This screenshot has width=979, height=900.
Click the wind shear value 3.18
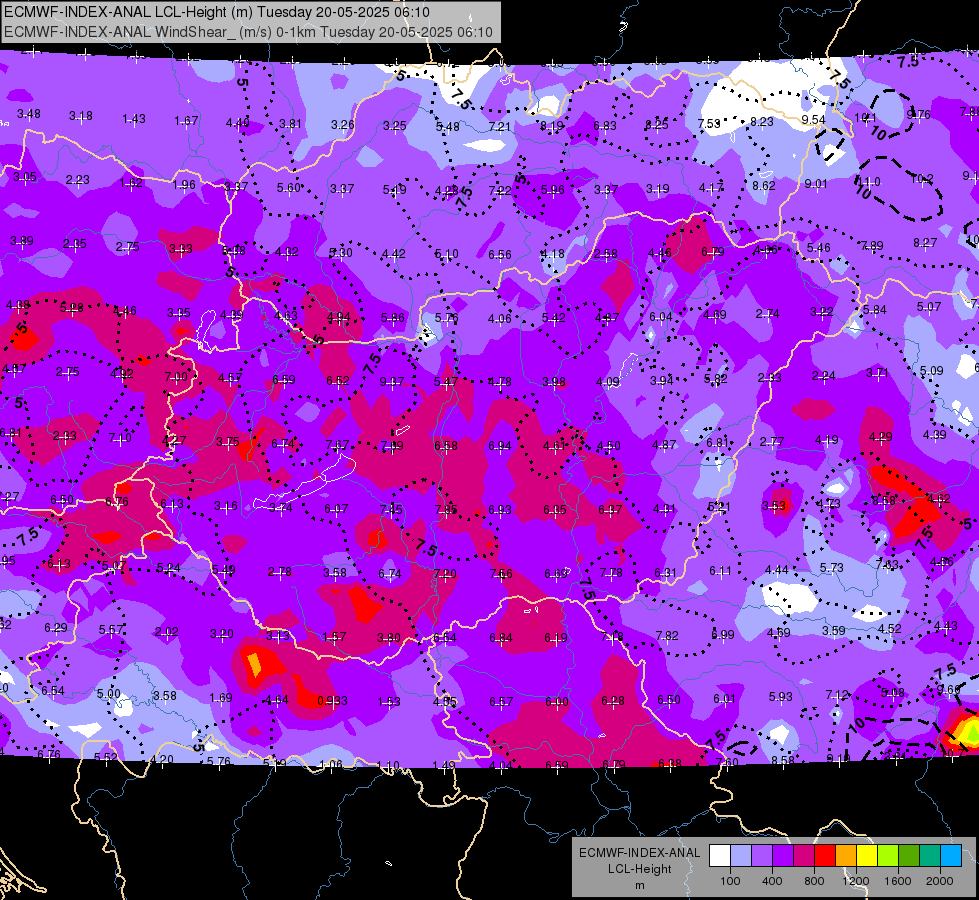[x=81, y=116]
